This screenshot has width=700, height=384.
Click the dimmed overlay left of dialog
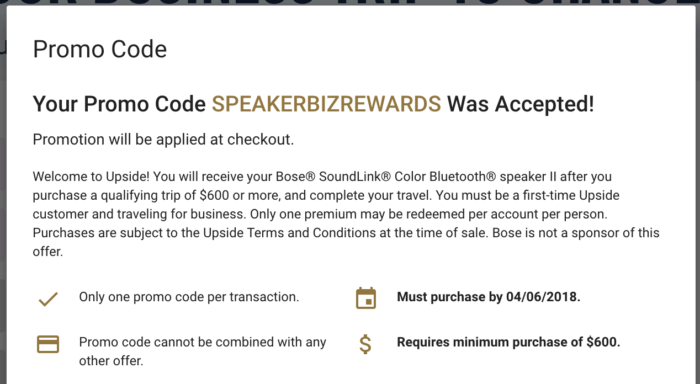(x=3, y=192)
